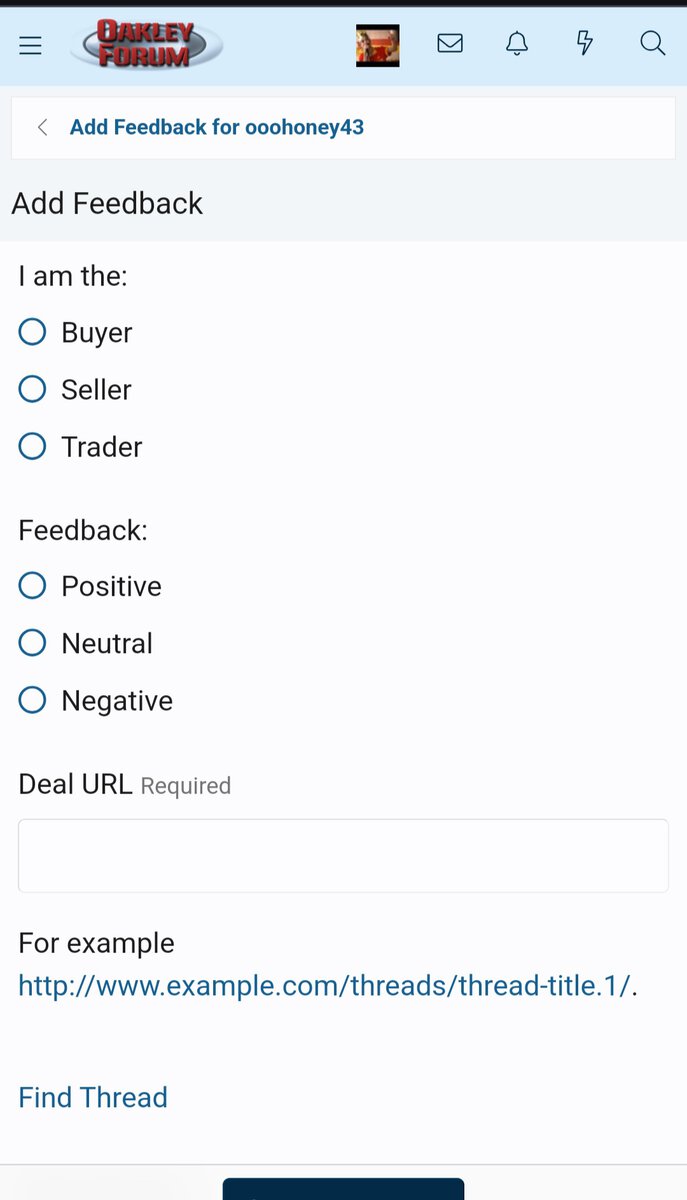The height and width of the screenshot is (1200, 687).
Task: Select Neutral feedback option
Action: [32, 642]
